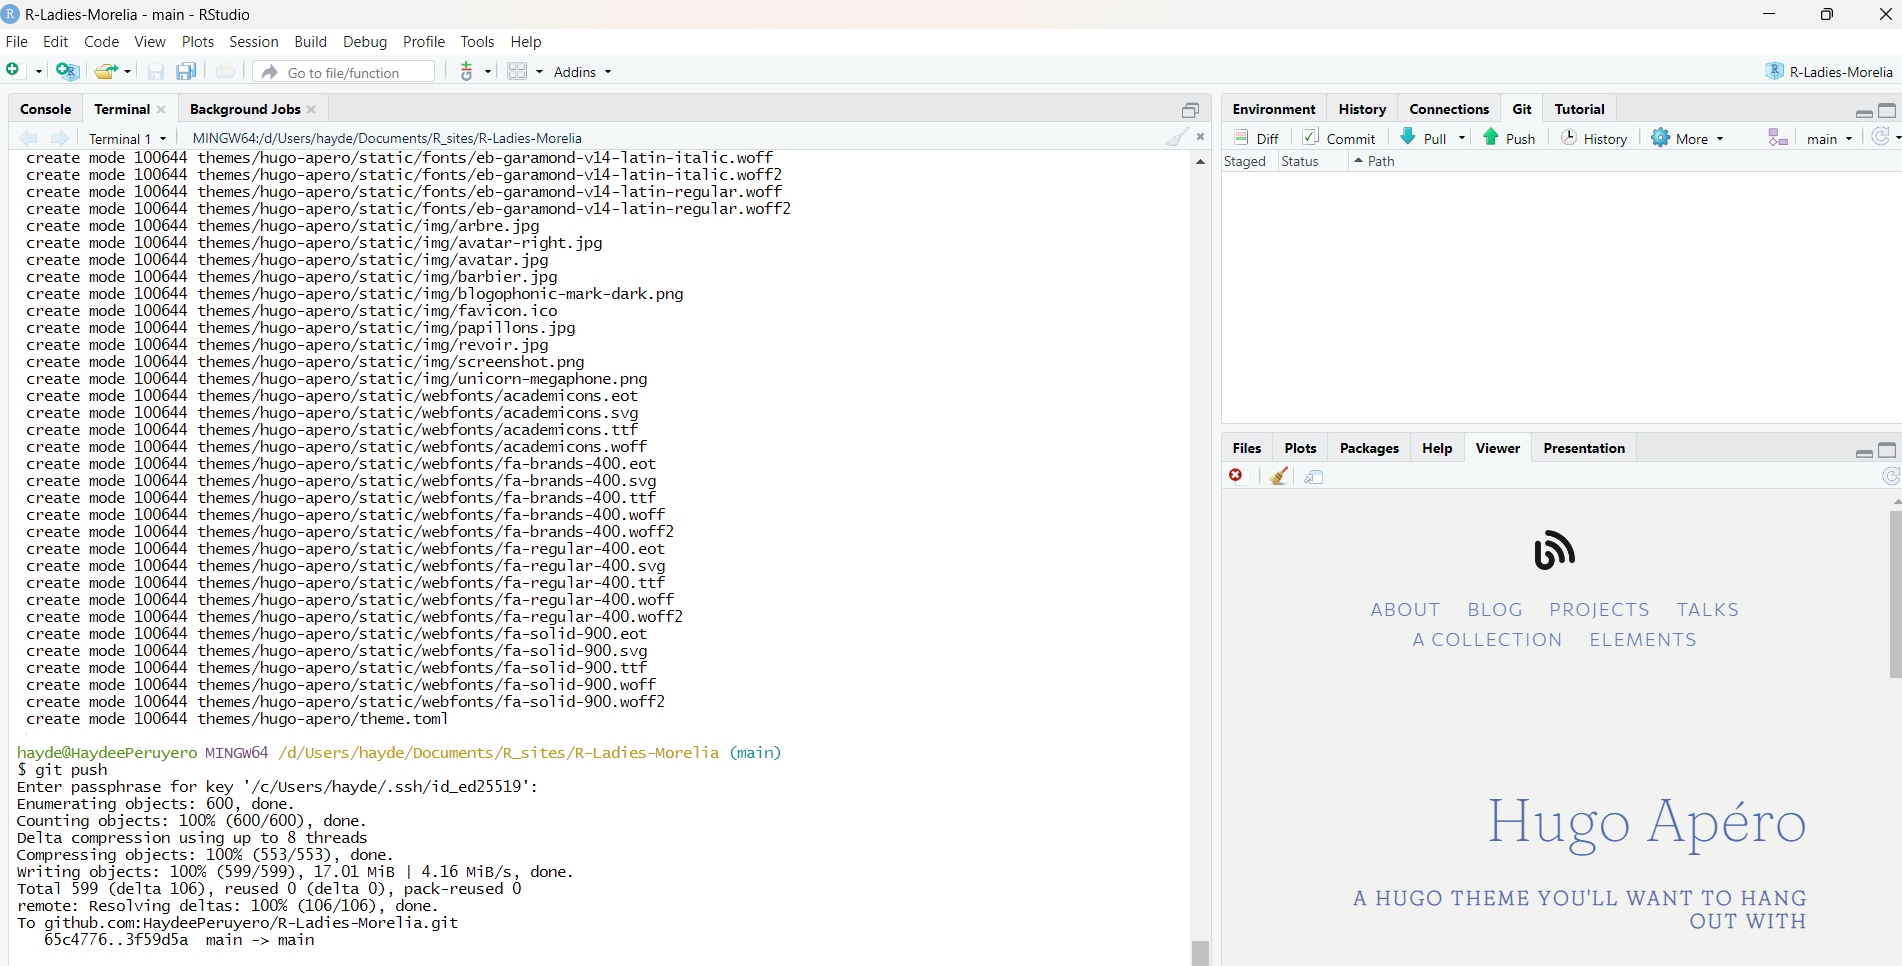Click the new branch icon
1902x966 pixels.
(x=1777, y=138)
